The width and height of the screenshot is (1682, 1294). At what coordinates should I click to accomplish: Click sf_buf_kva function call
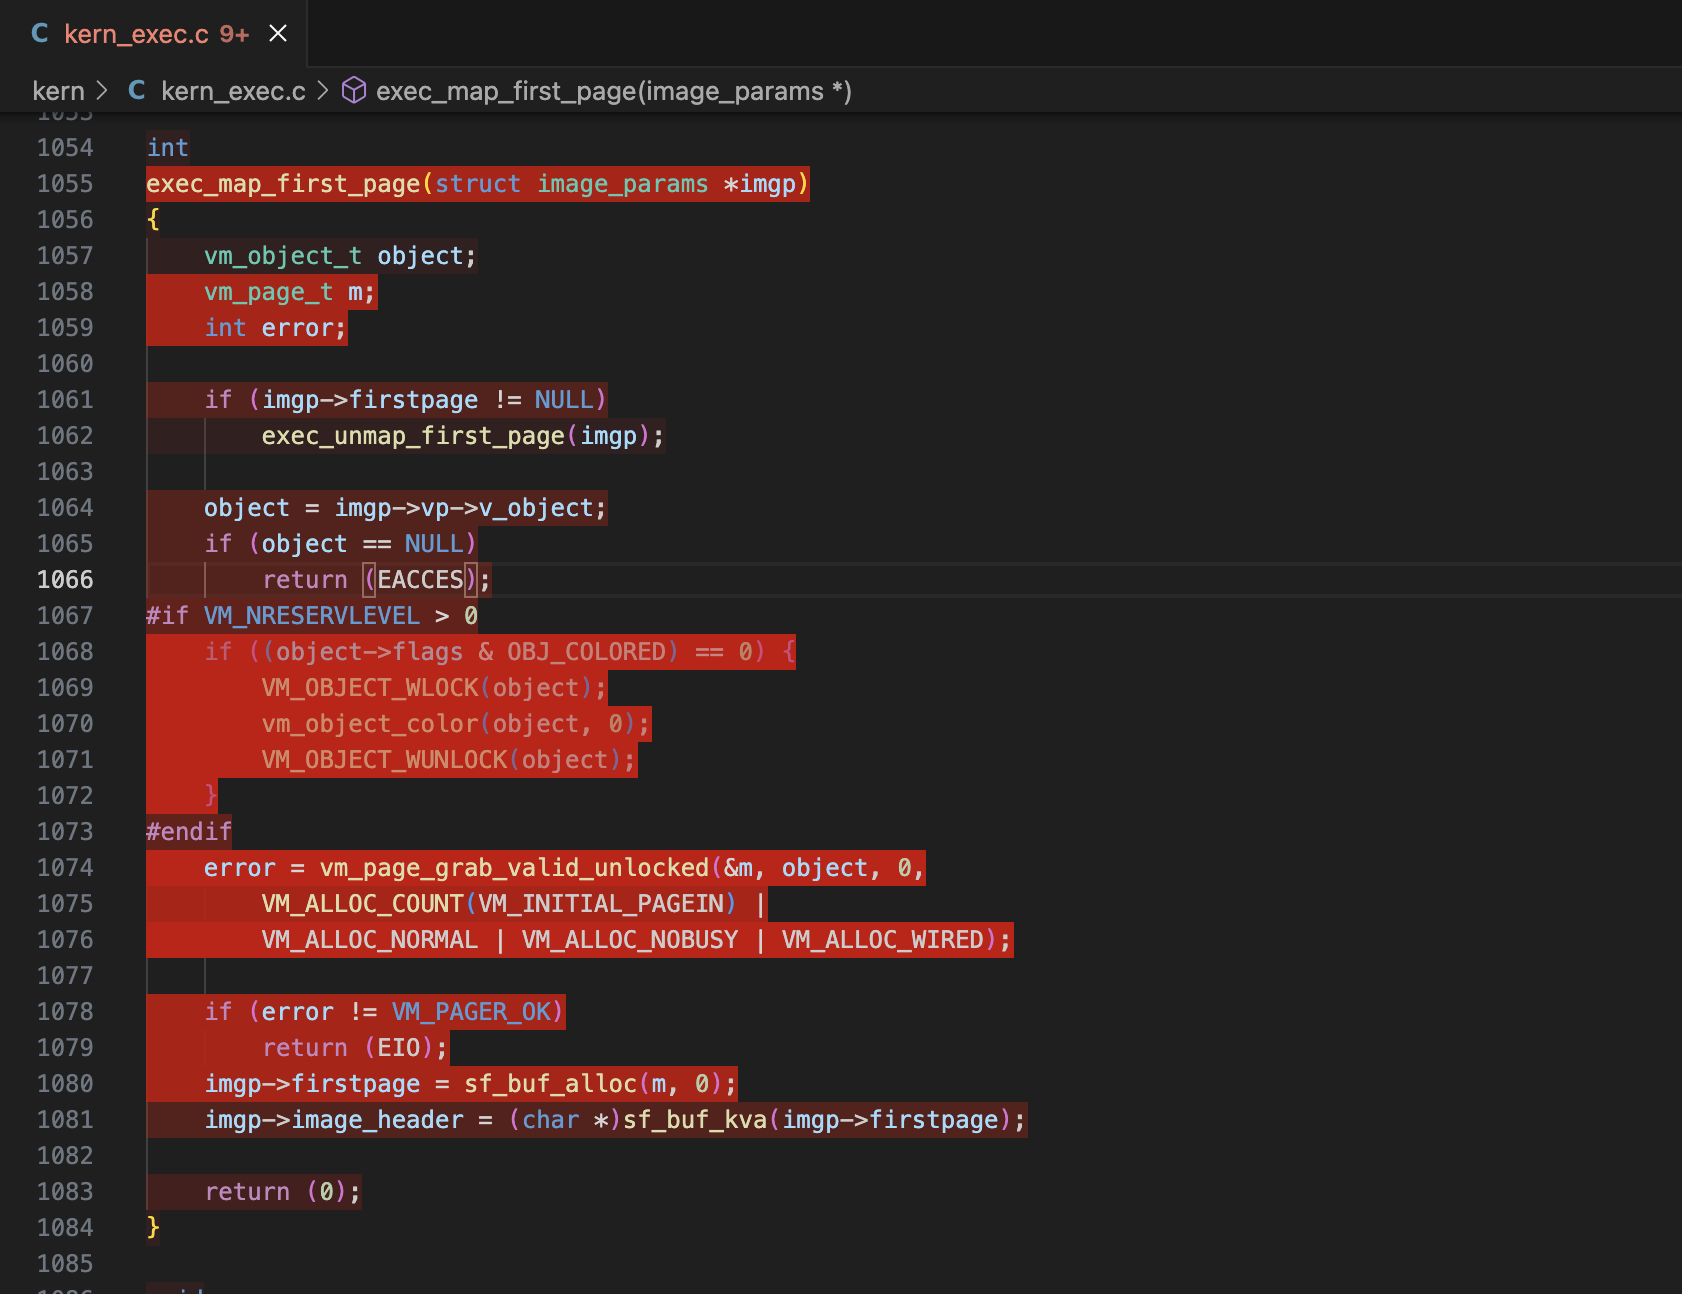(x=695, y=1120)
